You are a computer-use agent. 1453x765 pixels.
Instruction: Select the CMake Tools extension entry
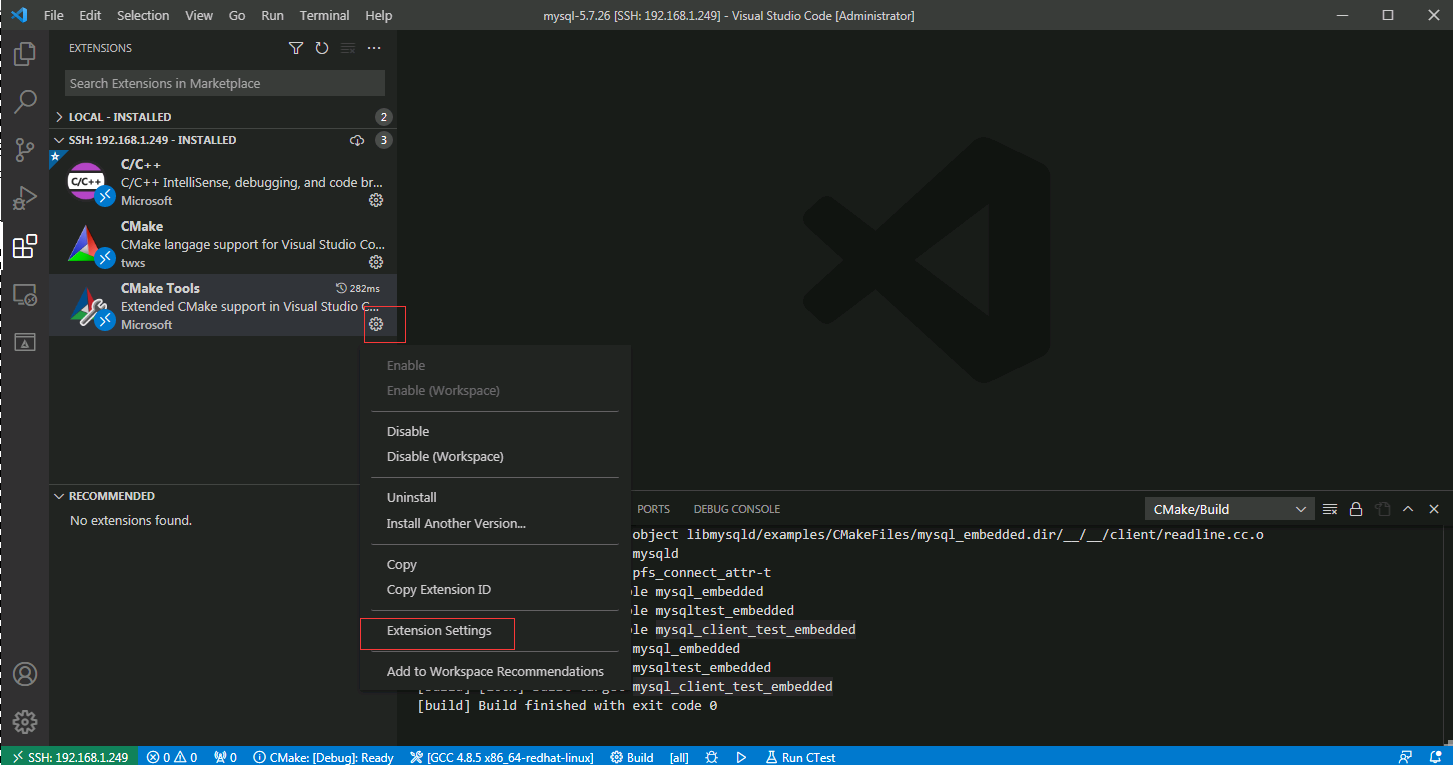point(223,306)
